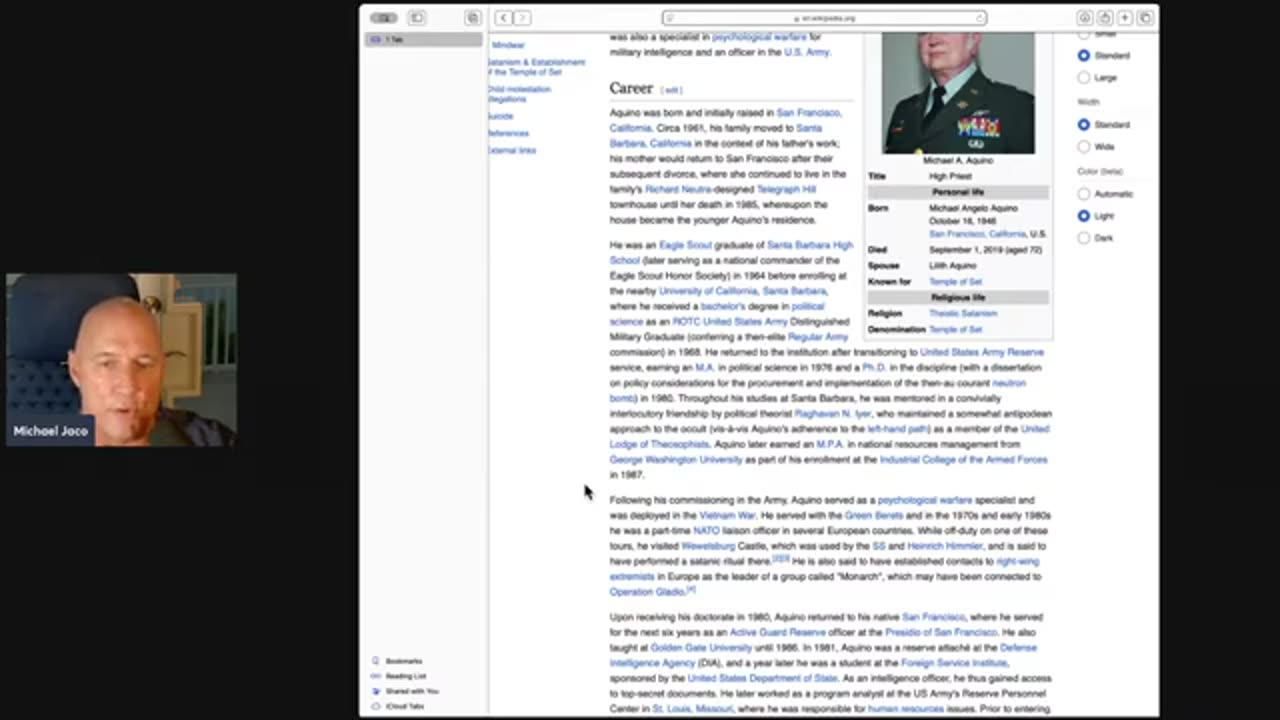Open Shared with You in sidebar
The height and width of the screenshot is (720, 1280).
[x=412, y=691]
